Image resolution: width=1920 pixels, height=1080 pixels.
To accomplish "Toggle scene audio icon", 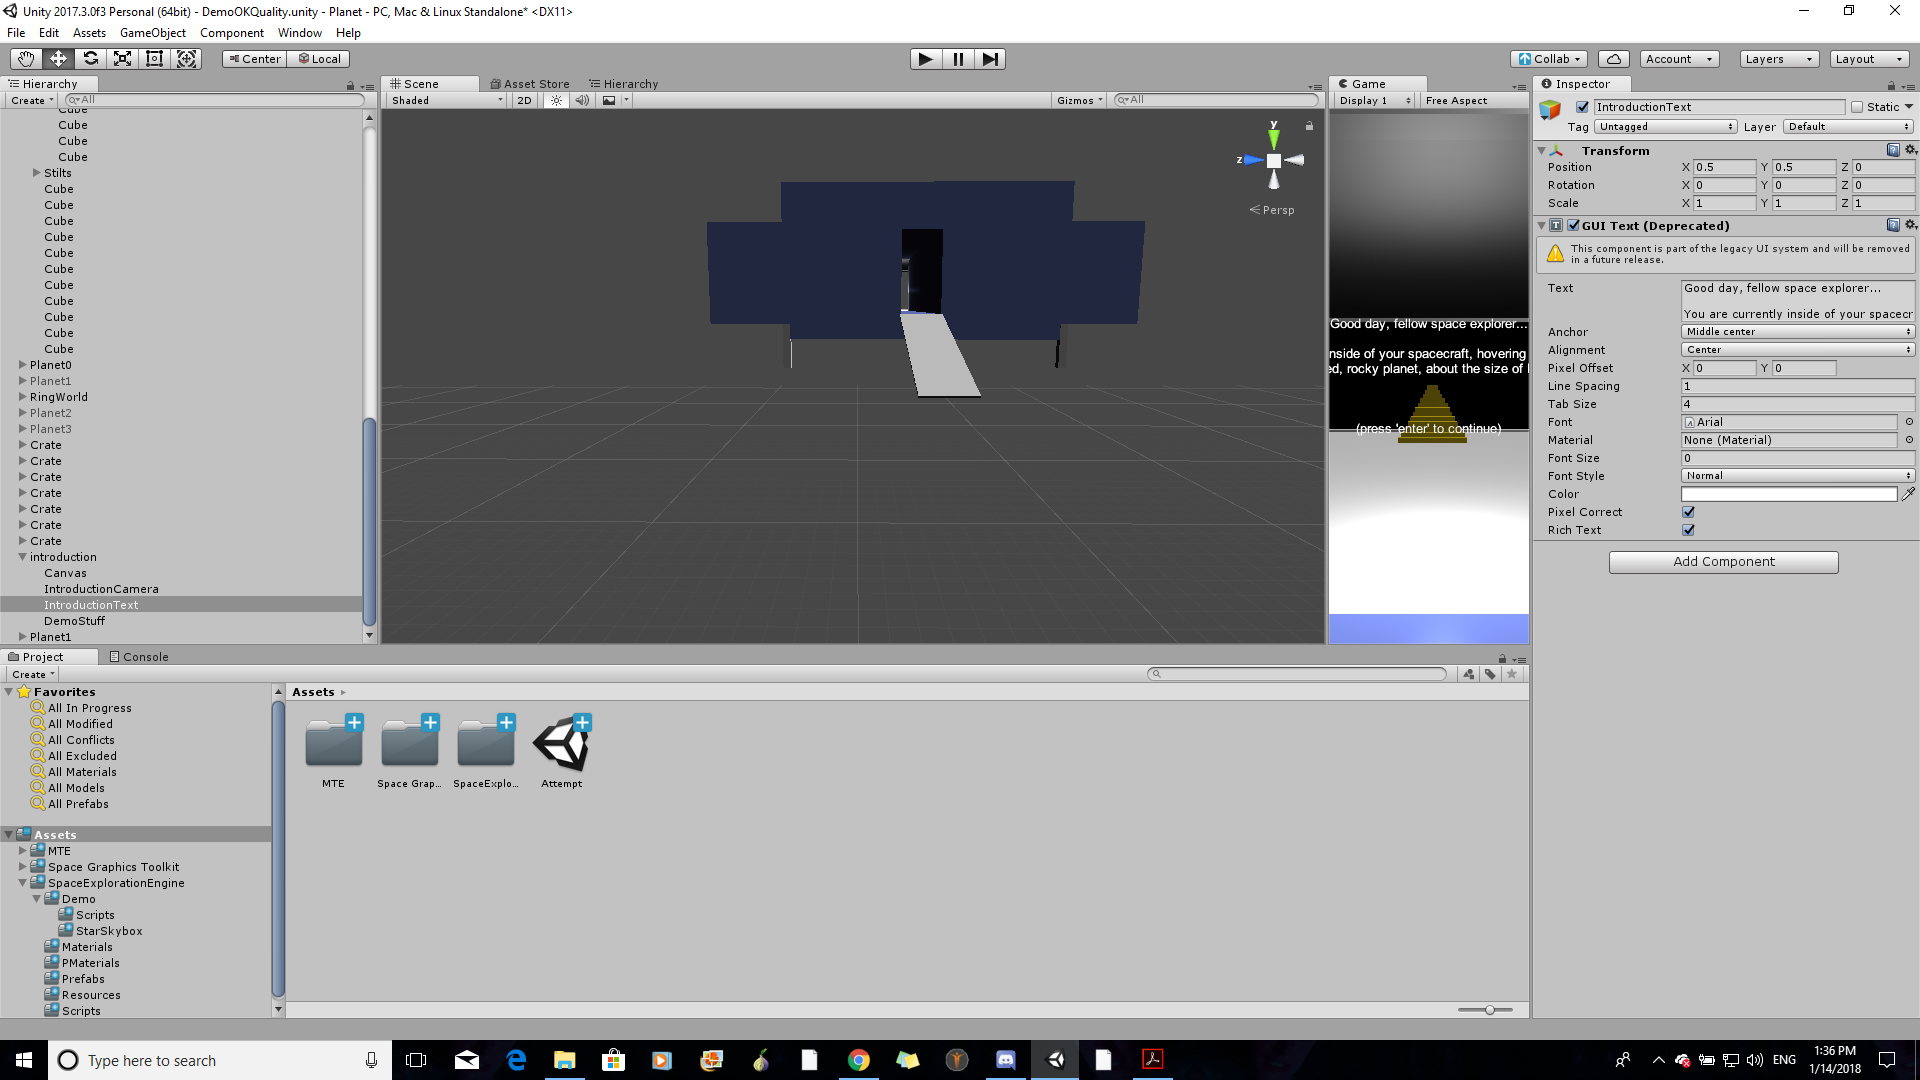I will [x=582, y=100].
